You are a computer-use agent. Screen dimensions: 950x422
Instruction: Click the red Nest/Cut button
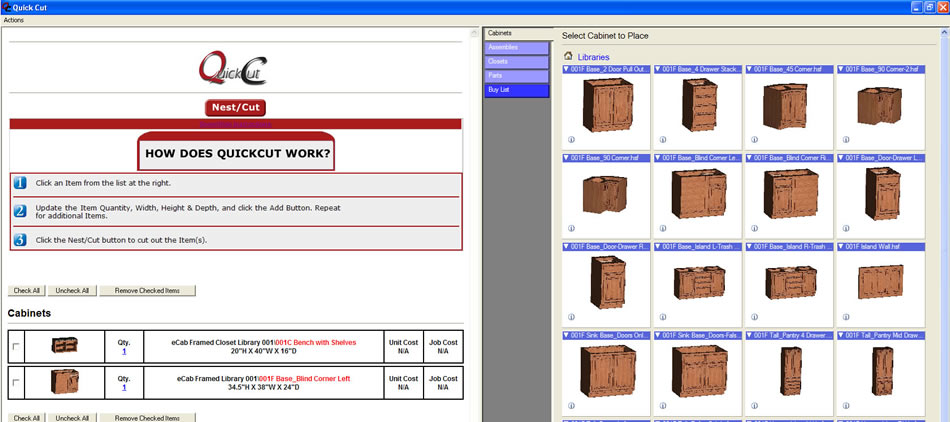coord(236,108)
